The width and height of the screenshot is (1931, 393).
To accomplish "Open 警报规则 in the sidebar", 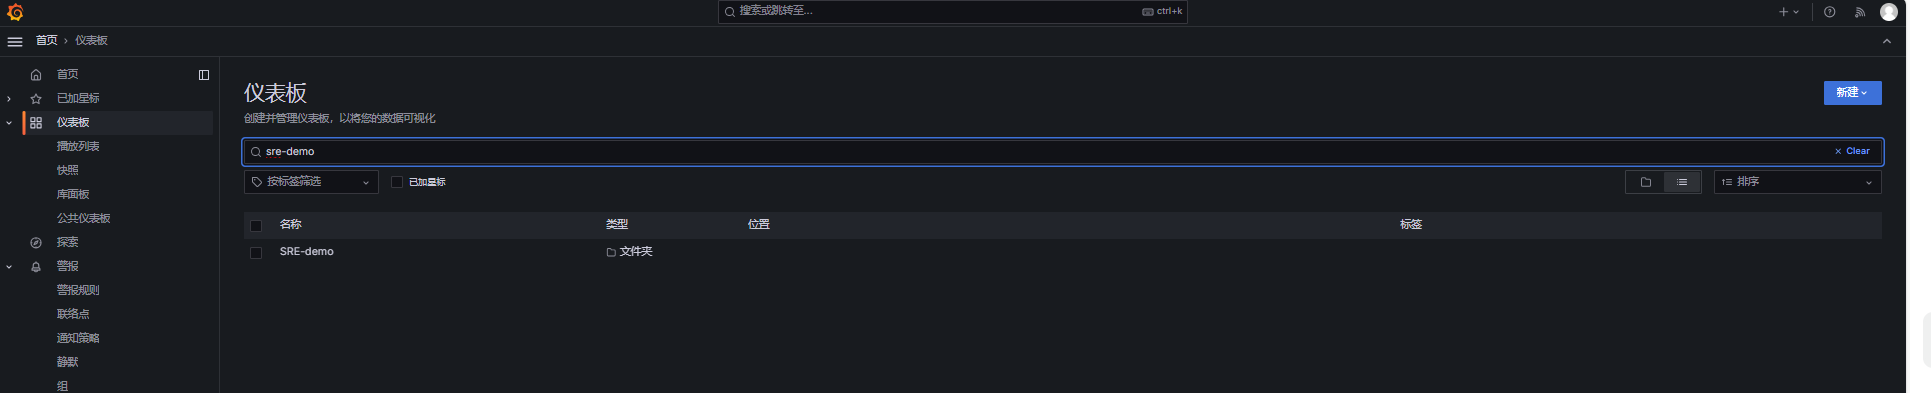I will coord(78,290).
